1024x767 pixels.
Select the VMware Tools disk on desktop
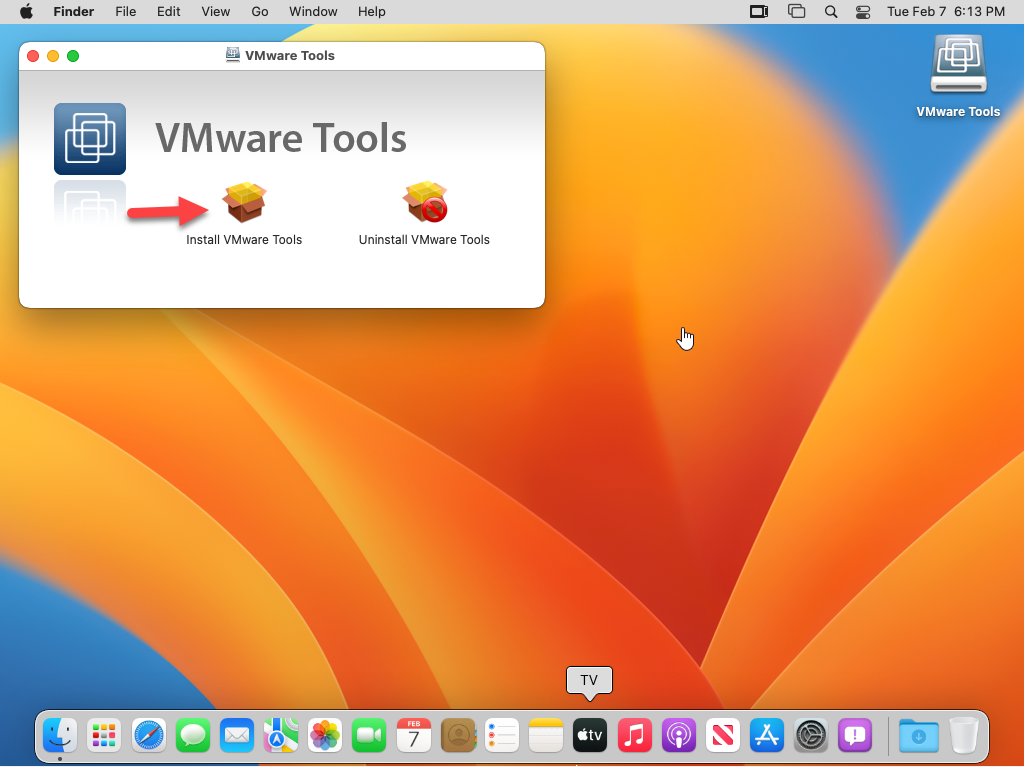coord(958,68)
